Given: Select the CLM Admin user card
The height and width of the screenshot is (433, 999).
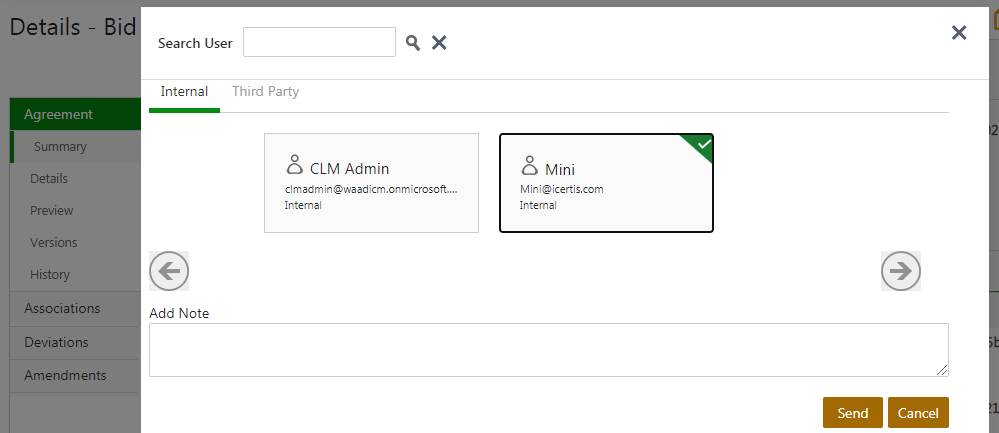Looking at the screenshot, I should tap(371, 183).
